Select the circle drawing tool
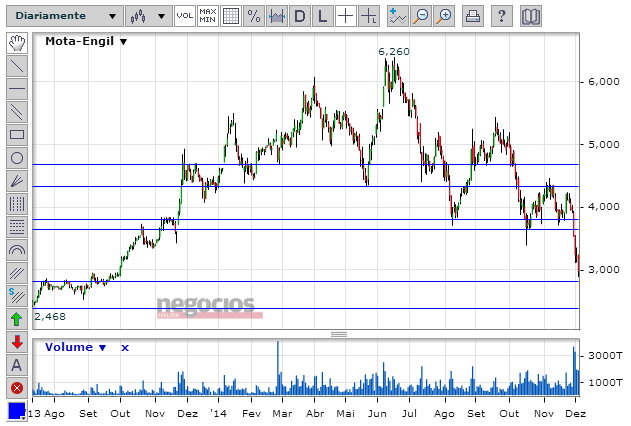 [17, 158]
